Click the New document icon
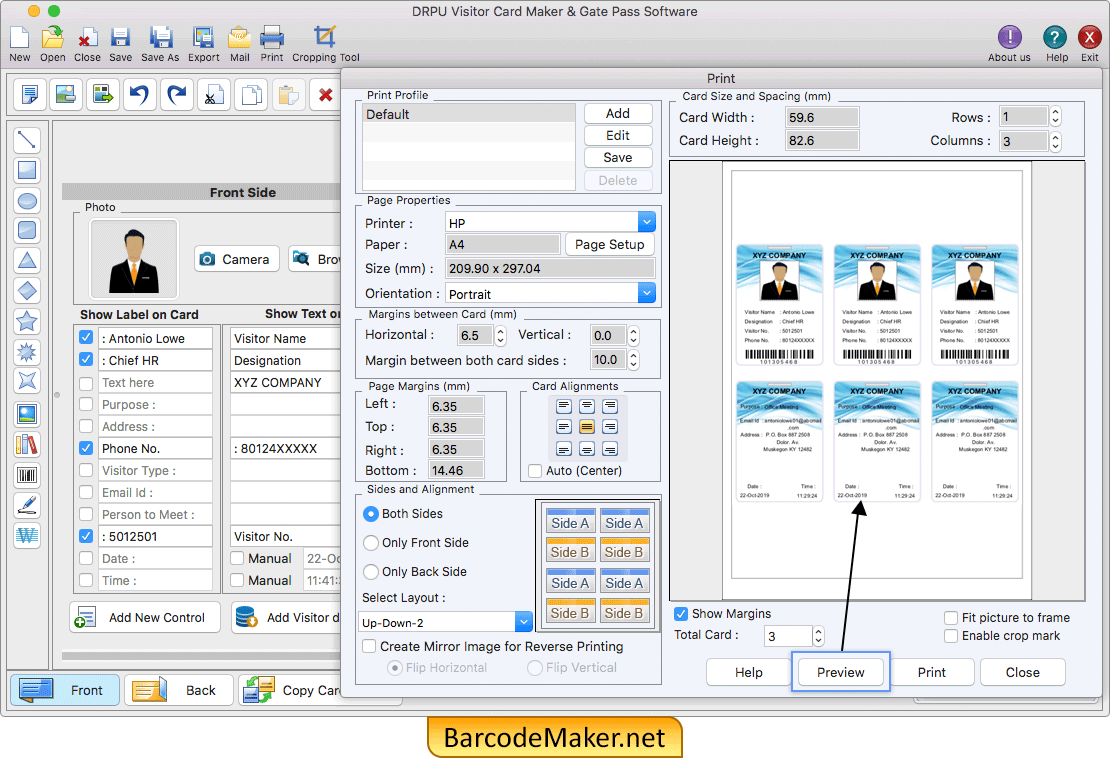Screen dimensions: 1110x758 [19, 38]
